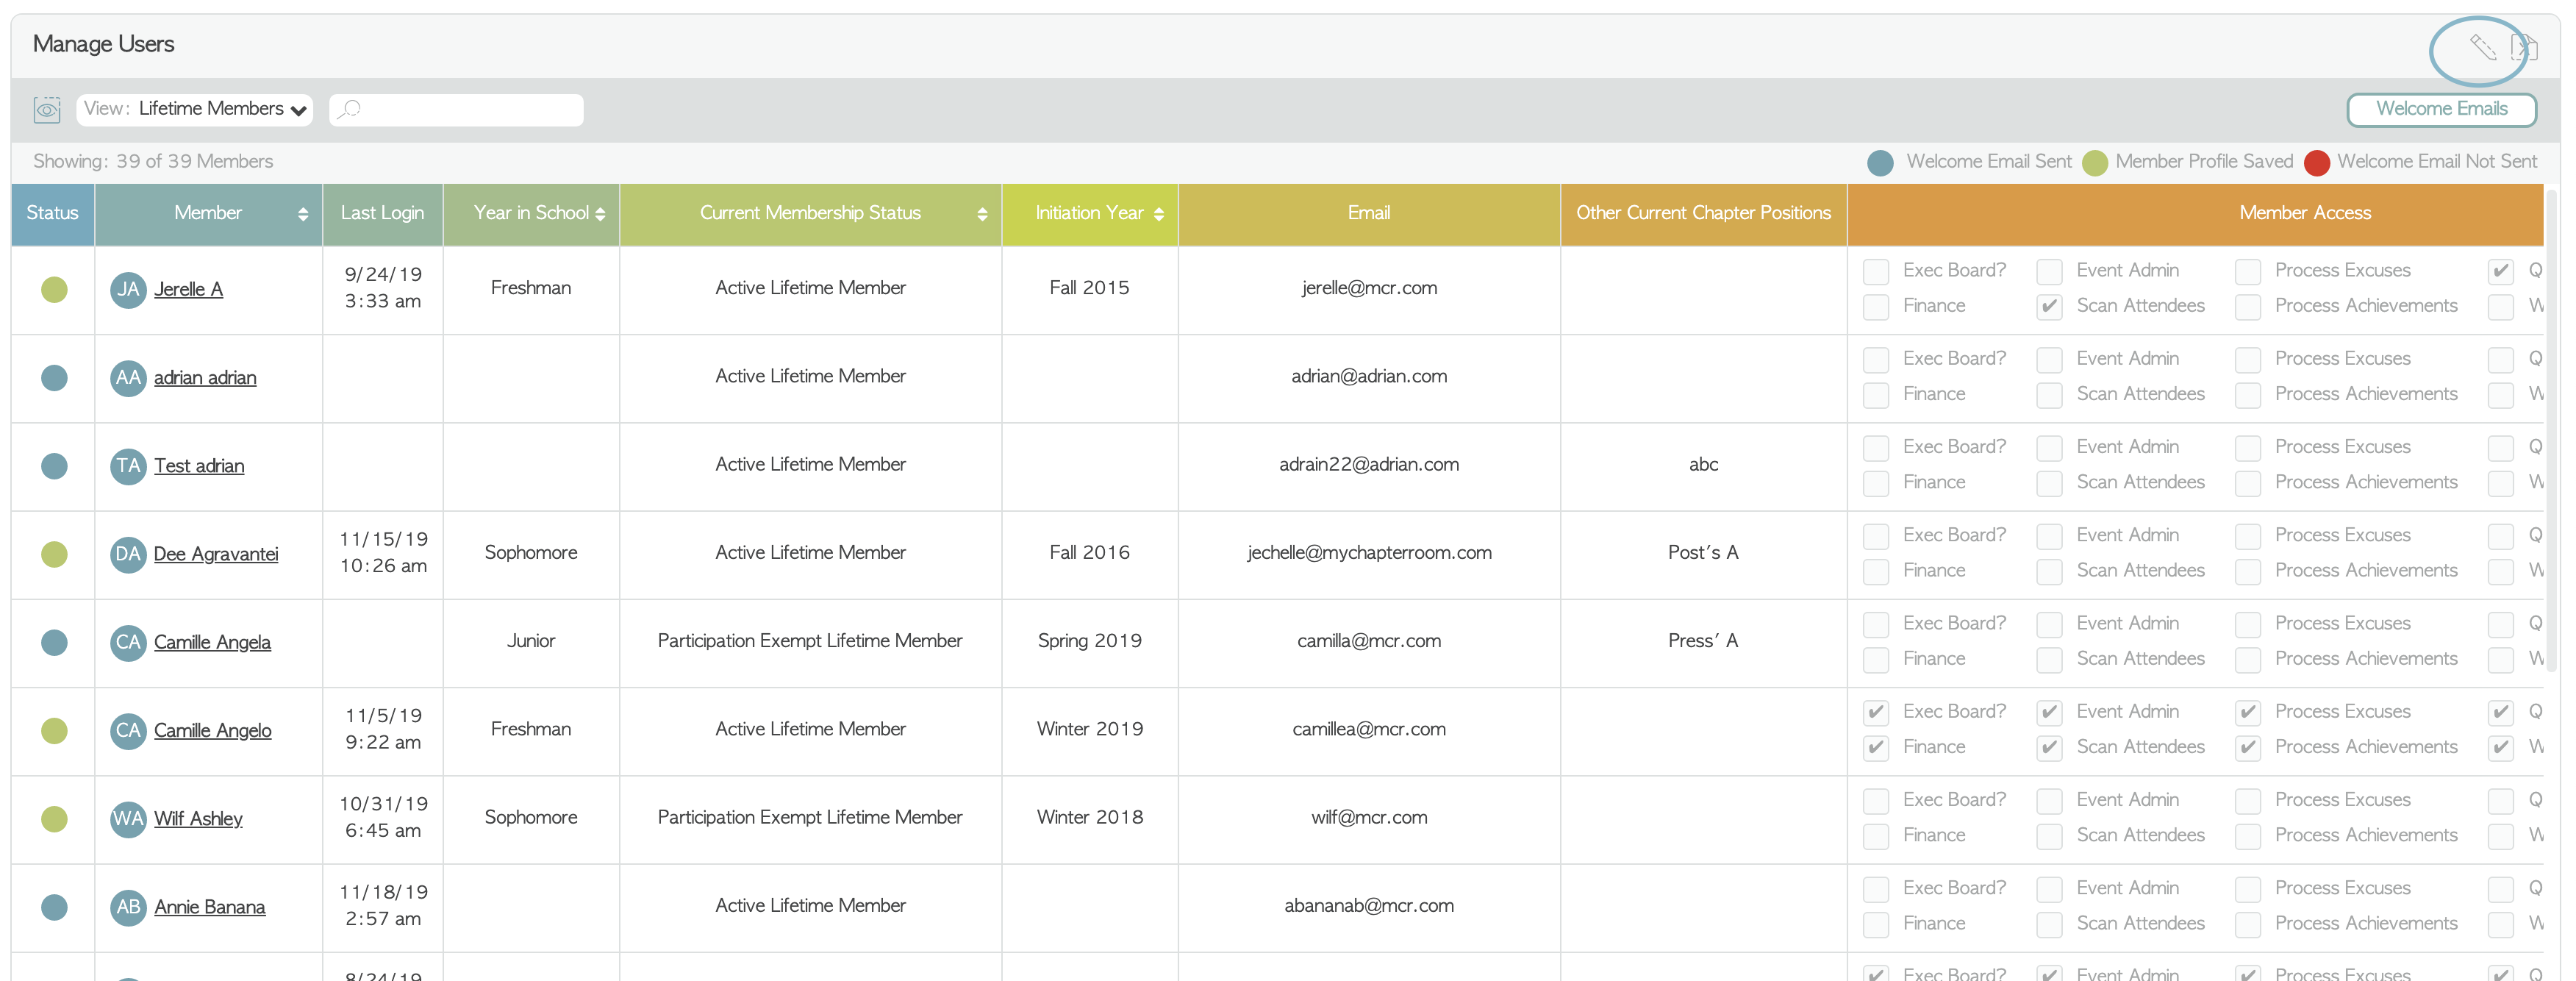
Task: Click the eye view icon in the filter bar
Action: [x=47, y=109]
